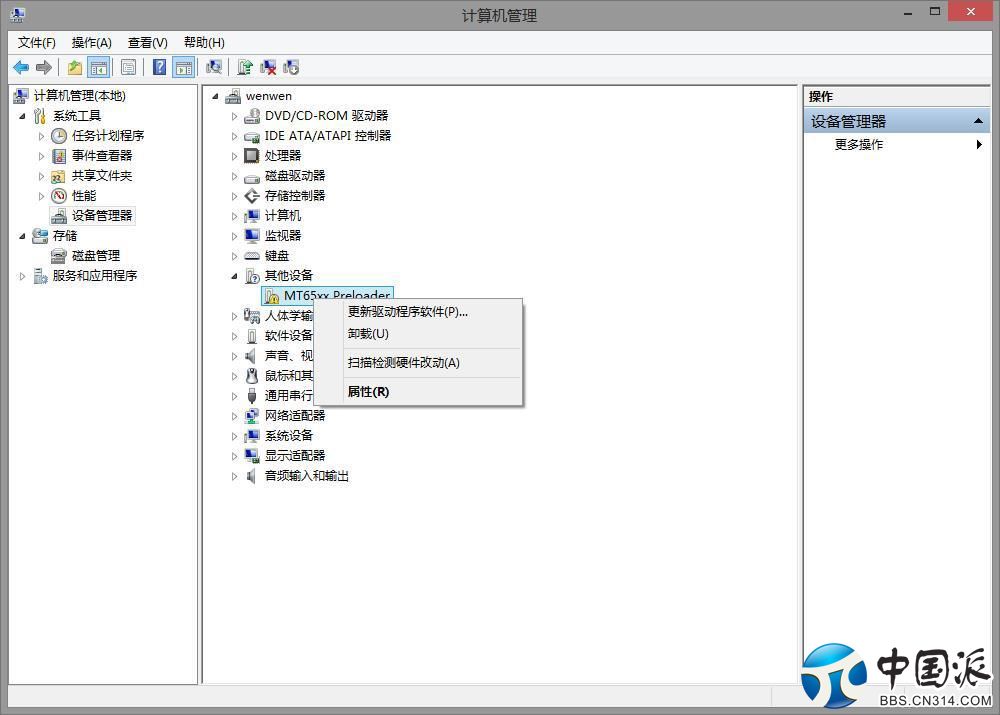Click the 显示适配器 icon

[x=252, y=455]
